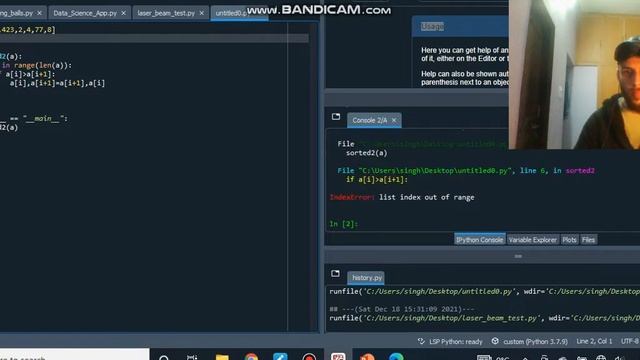Click the LSP Python status icon

pyautogui.click(x=421, y=341)
